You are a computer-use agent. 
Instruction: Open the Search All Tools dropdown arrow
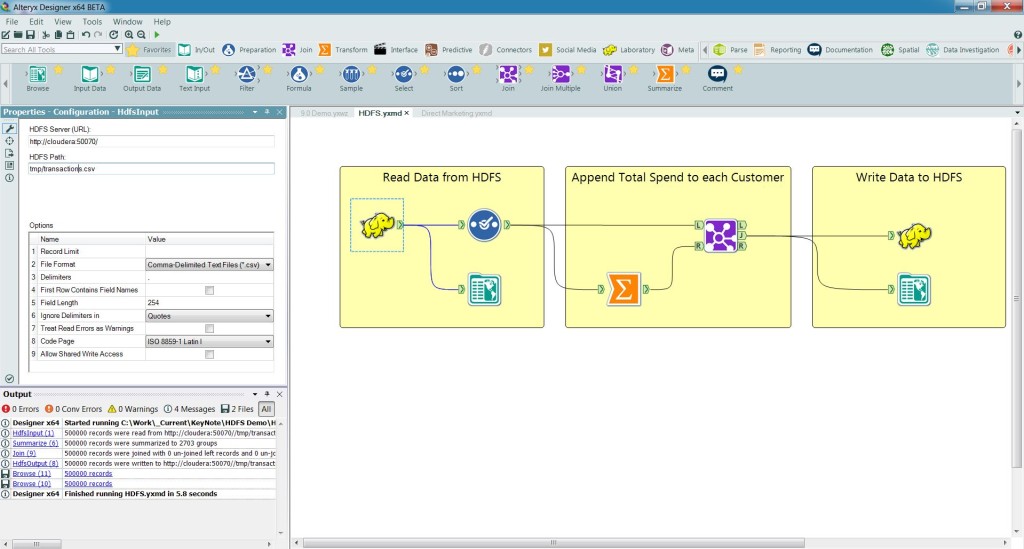click(118, 49)
